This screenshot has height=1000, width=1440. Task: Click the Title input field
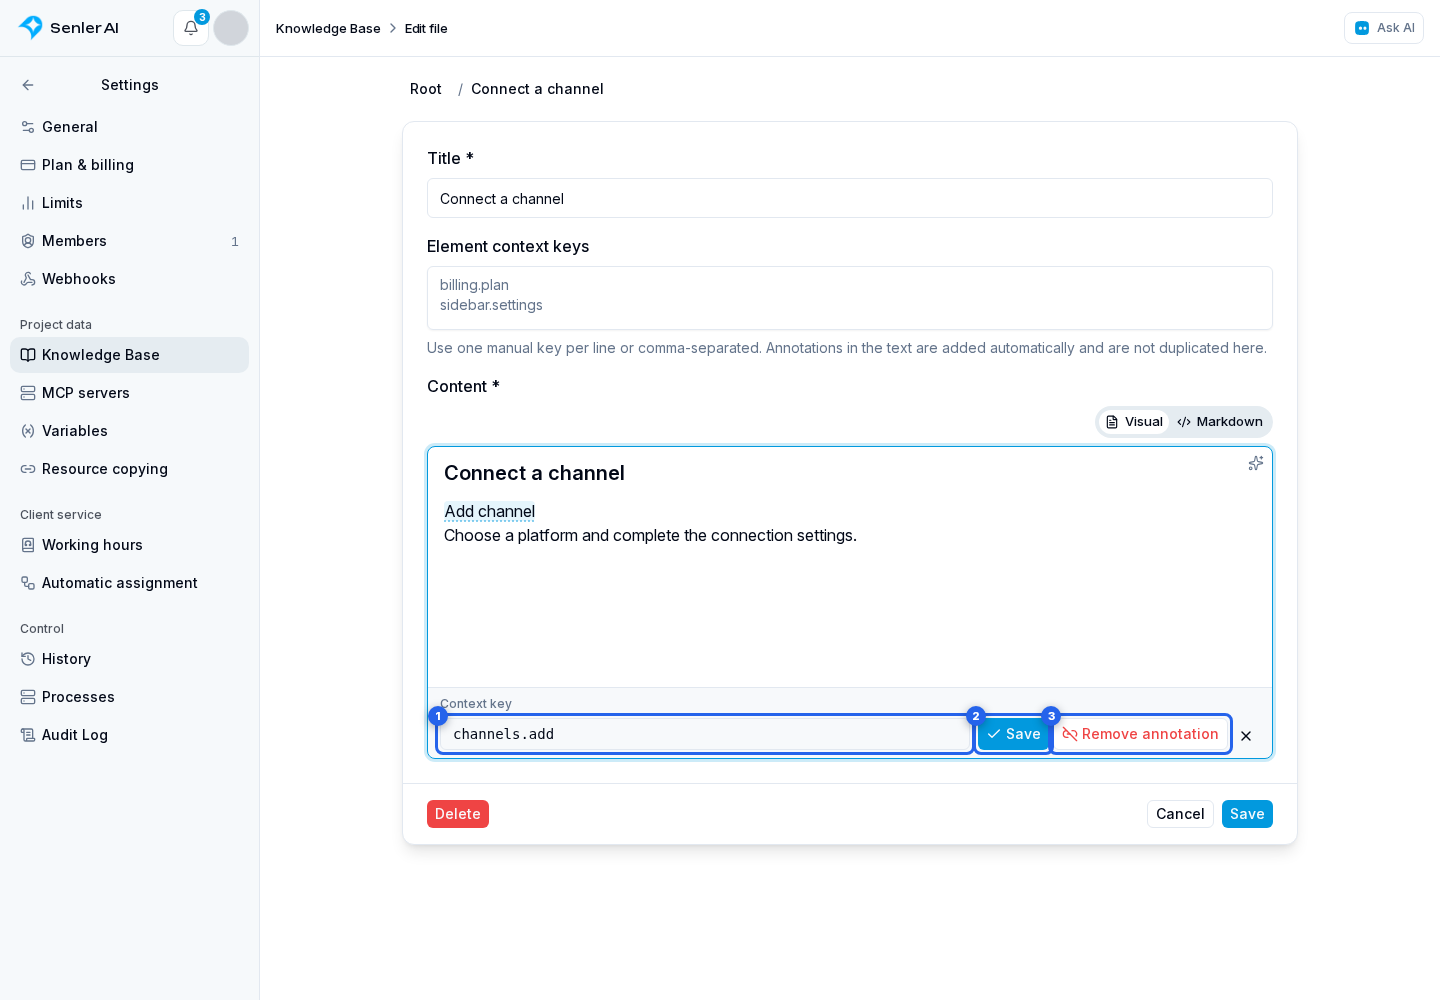(x=850, y=198)
